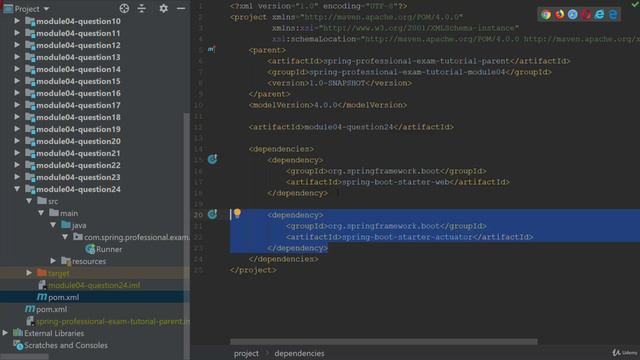640x360 pixels.
Task: Expand module04-question13 folder
Action: click(x=17, y=57)
